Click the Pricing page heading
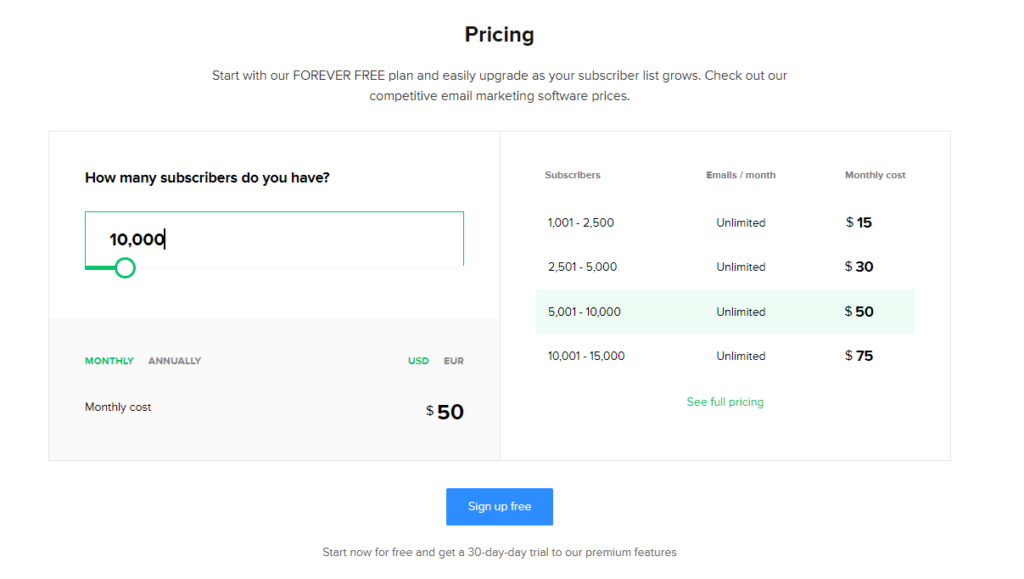This screenshot has height=579, width=1024. pos(499,35)
